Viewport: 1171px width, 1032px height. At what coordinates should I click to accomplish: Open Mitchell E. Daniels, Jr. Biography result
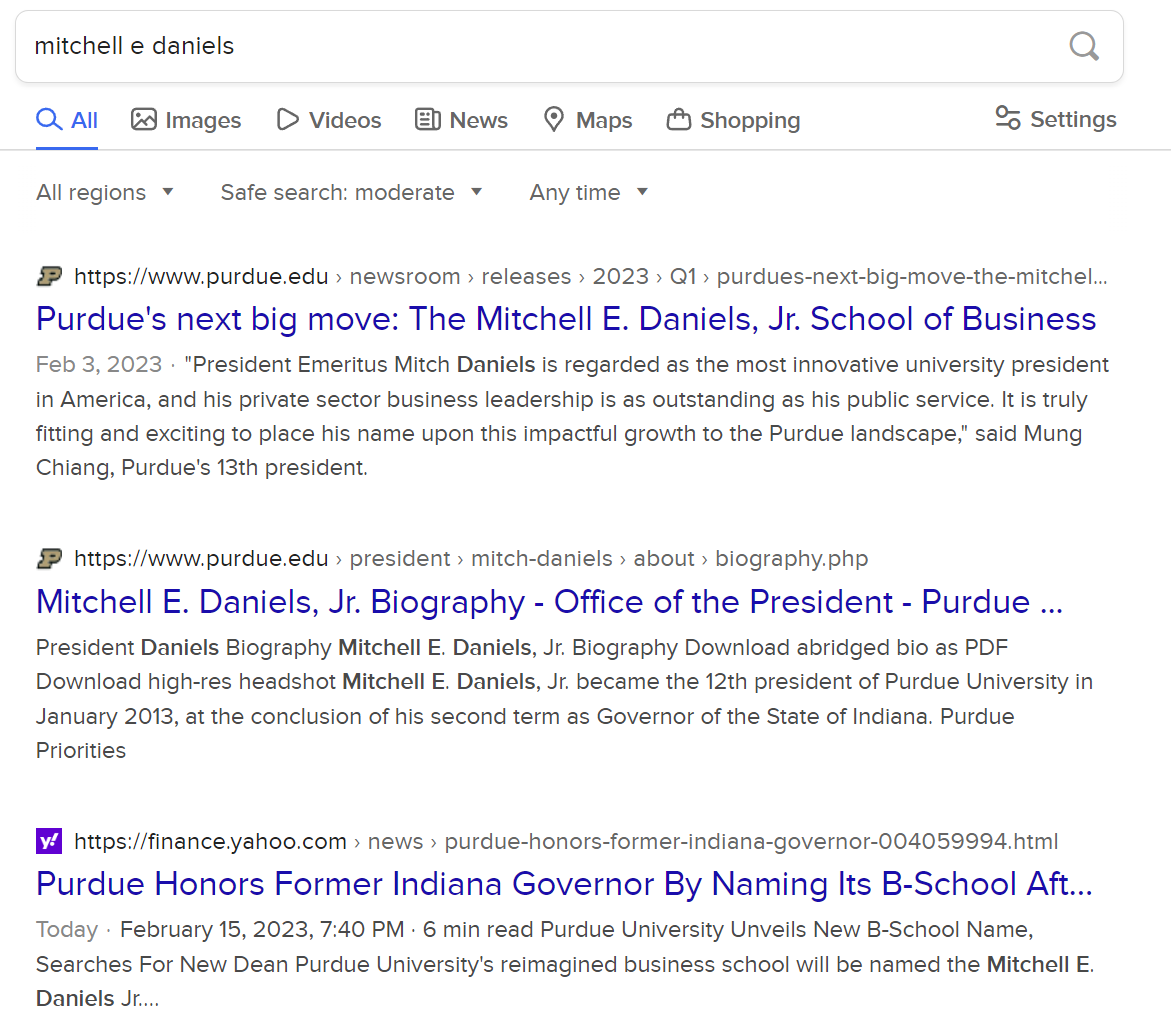(549, 602)
